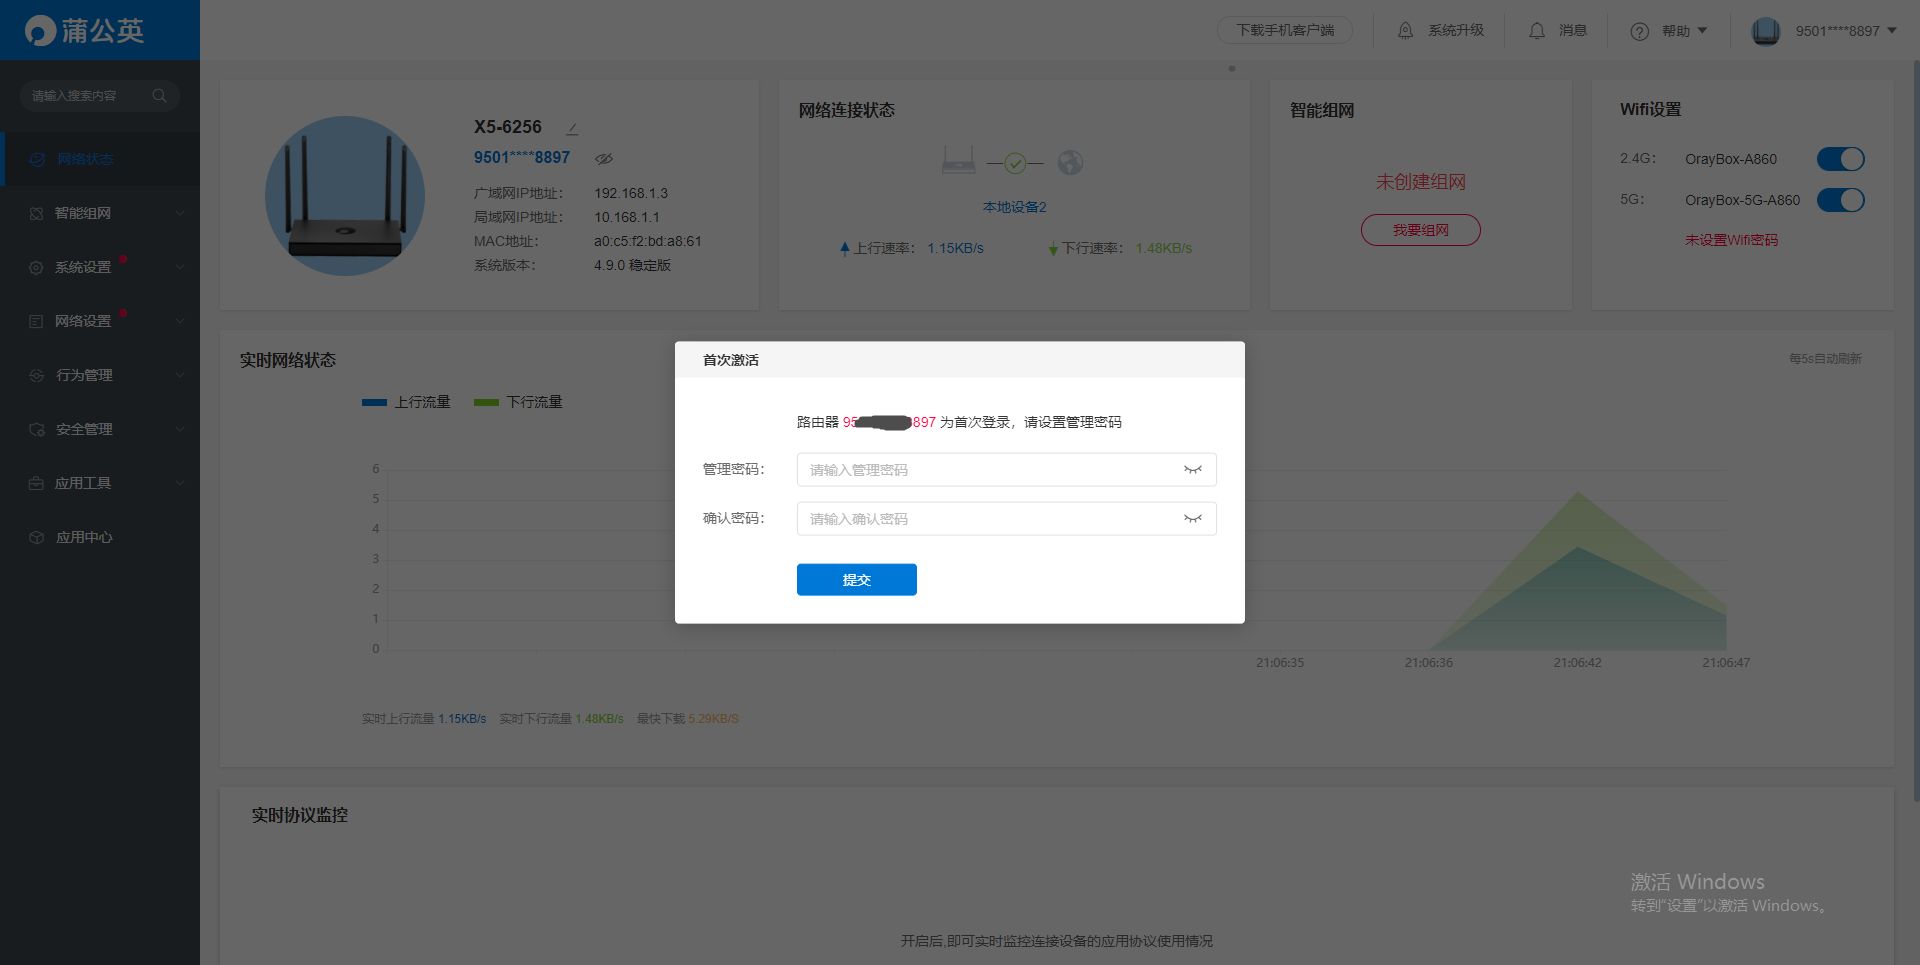Click the blue 提交 submit button

(856, 580)
